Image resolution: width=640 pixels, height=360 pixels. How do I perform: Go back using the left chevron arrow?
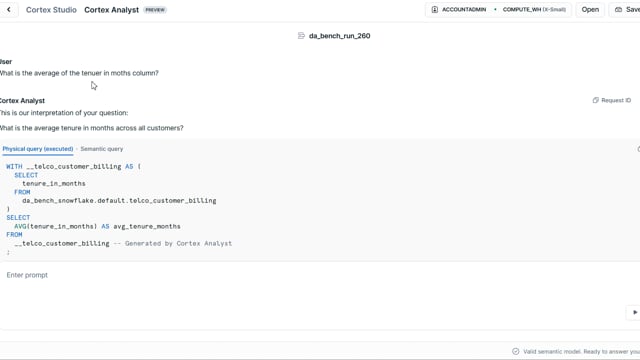[9, 9]
